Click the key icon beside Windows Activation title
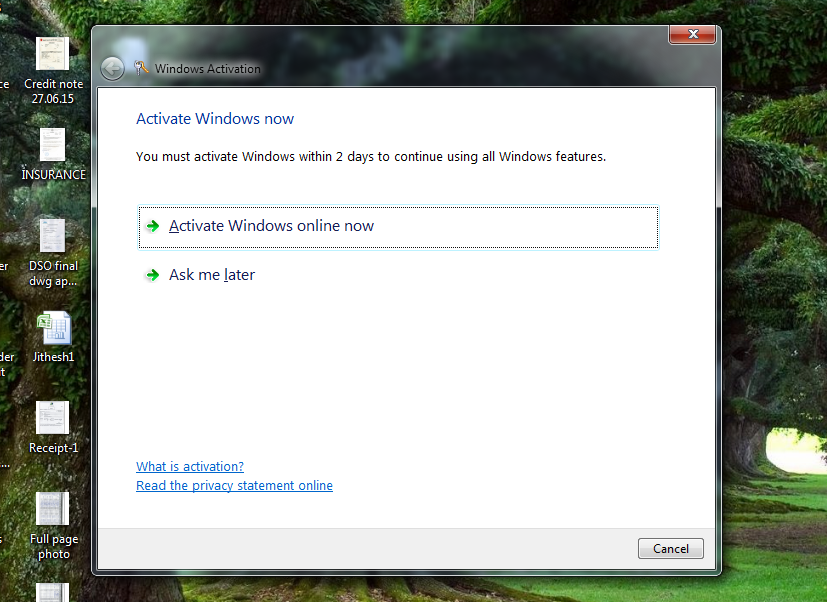827x602 pixels. coord(141,68)
